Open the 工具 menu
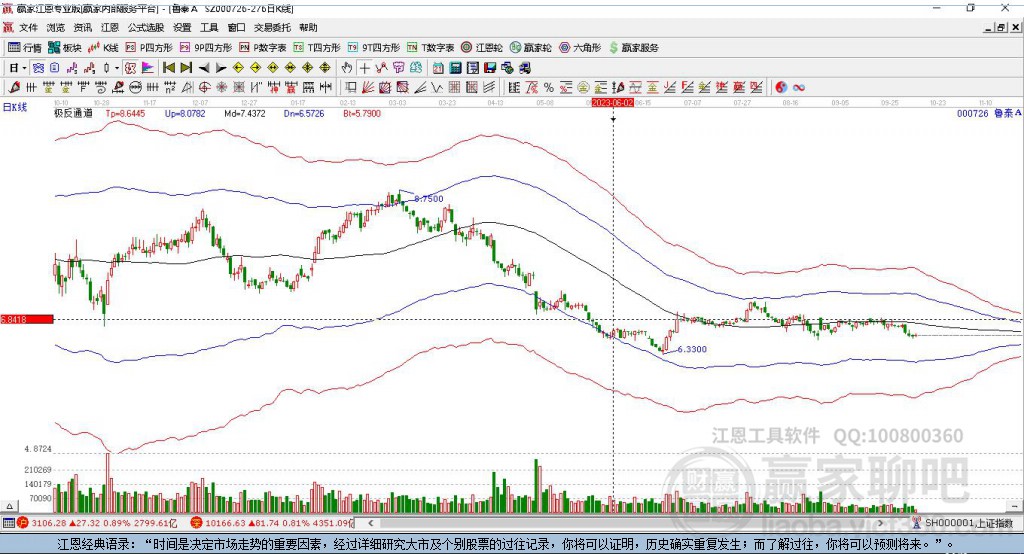1024x554 pixels. tap(209, 27)
